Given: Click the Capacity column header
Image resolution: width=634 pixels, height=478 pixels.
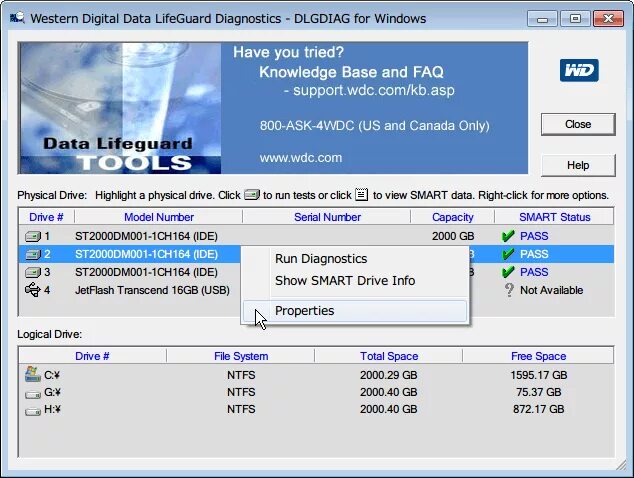Looking at the screenshot, I should coord(452,217).
